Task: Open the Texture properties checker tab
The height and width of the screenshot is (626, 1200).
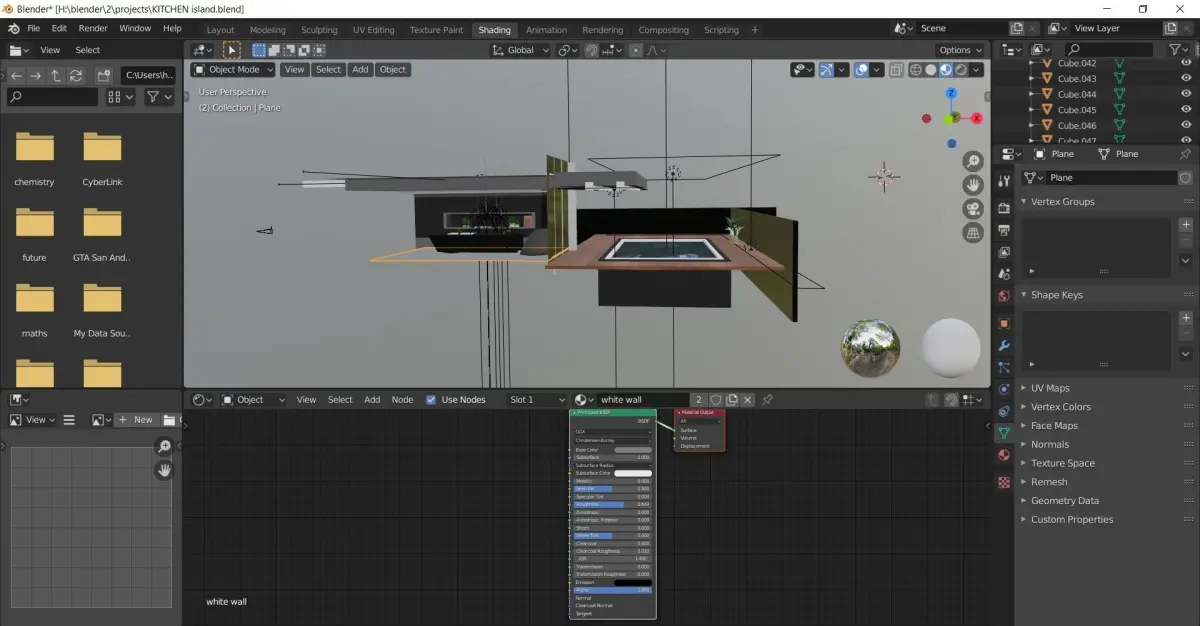Action: 1004,481
